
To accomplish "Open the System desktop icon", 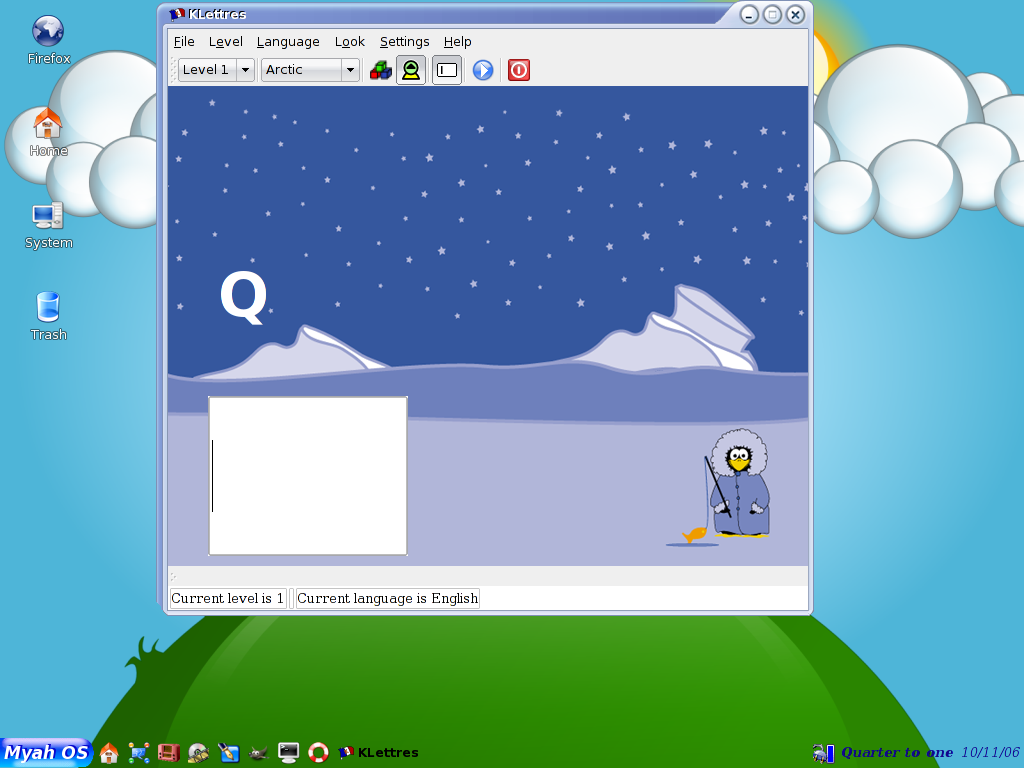I will [x=48, y=225].
